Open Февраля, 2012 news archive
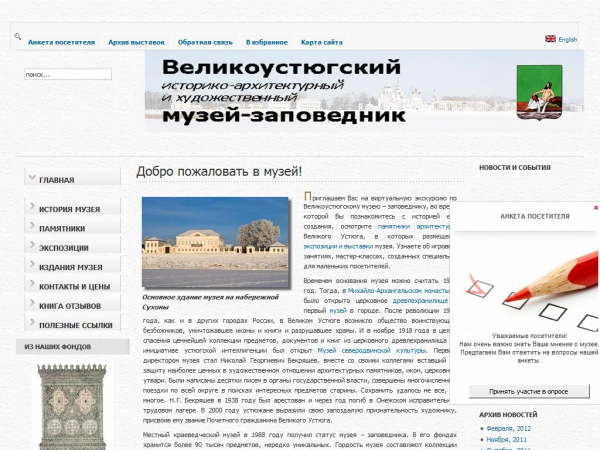 tap(509, 429)
